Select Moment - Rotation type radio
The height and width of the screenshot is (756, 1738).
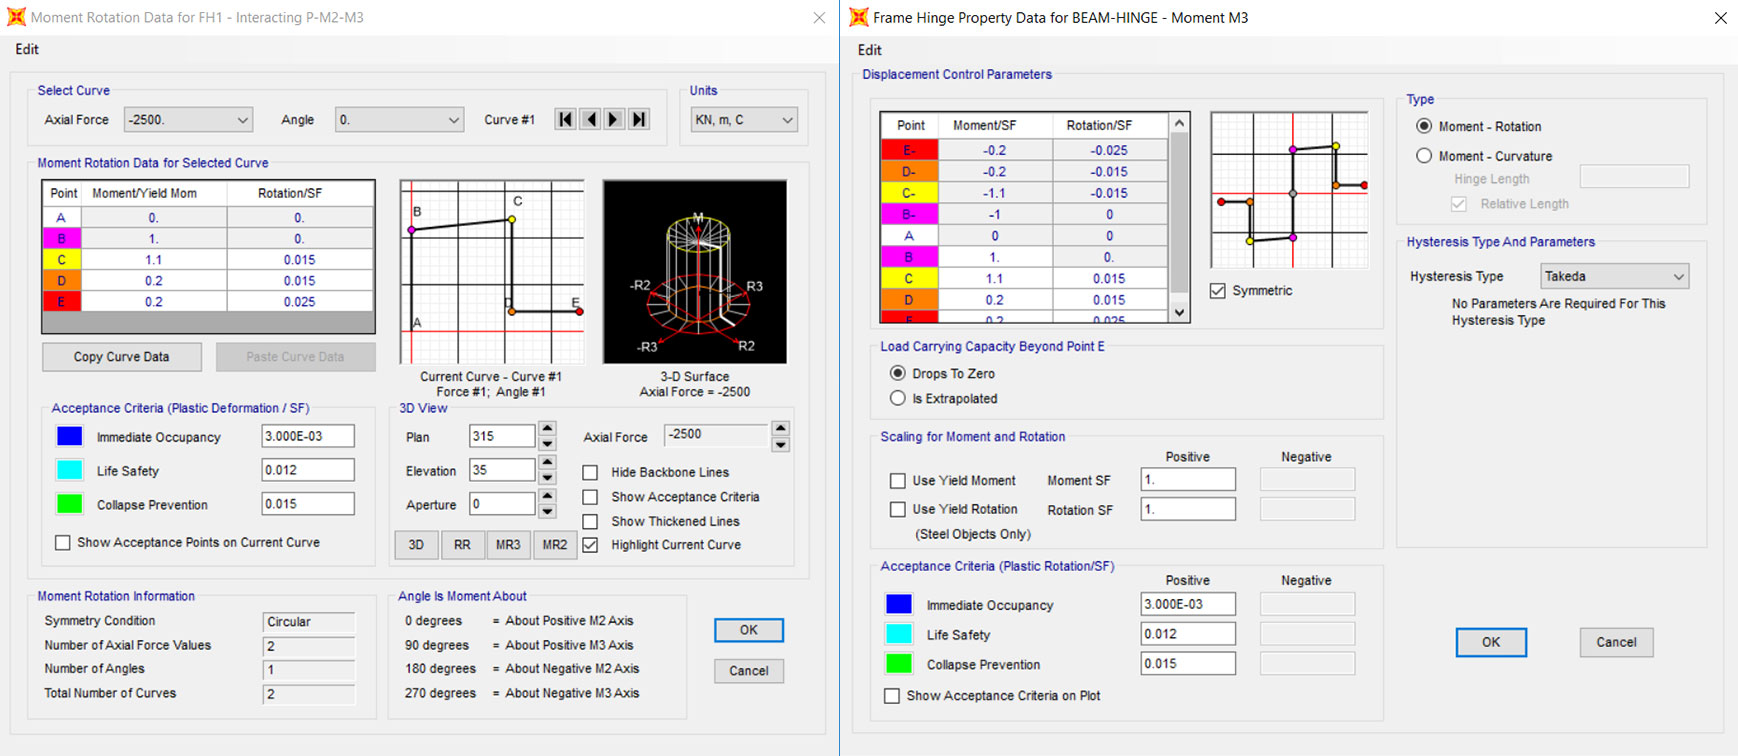(1424, 126)
